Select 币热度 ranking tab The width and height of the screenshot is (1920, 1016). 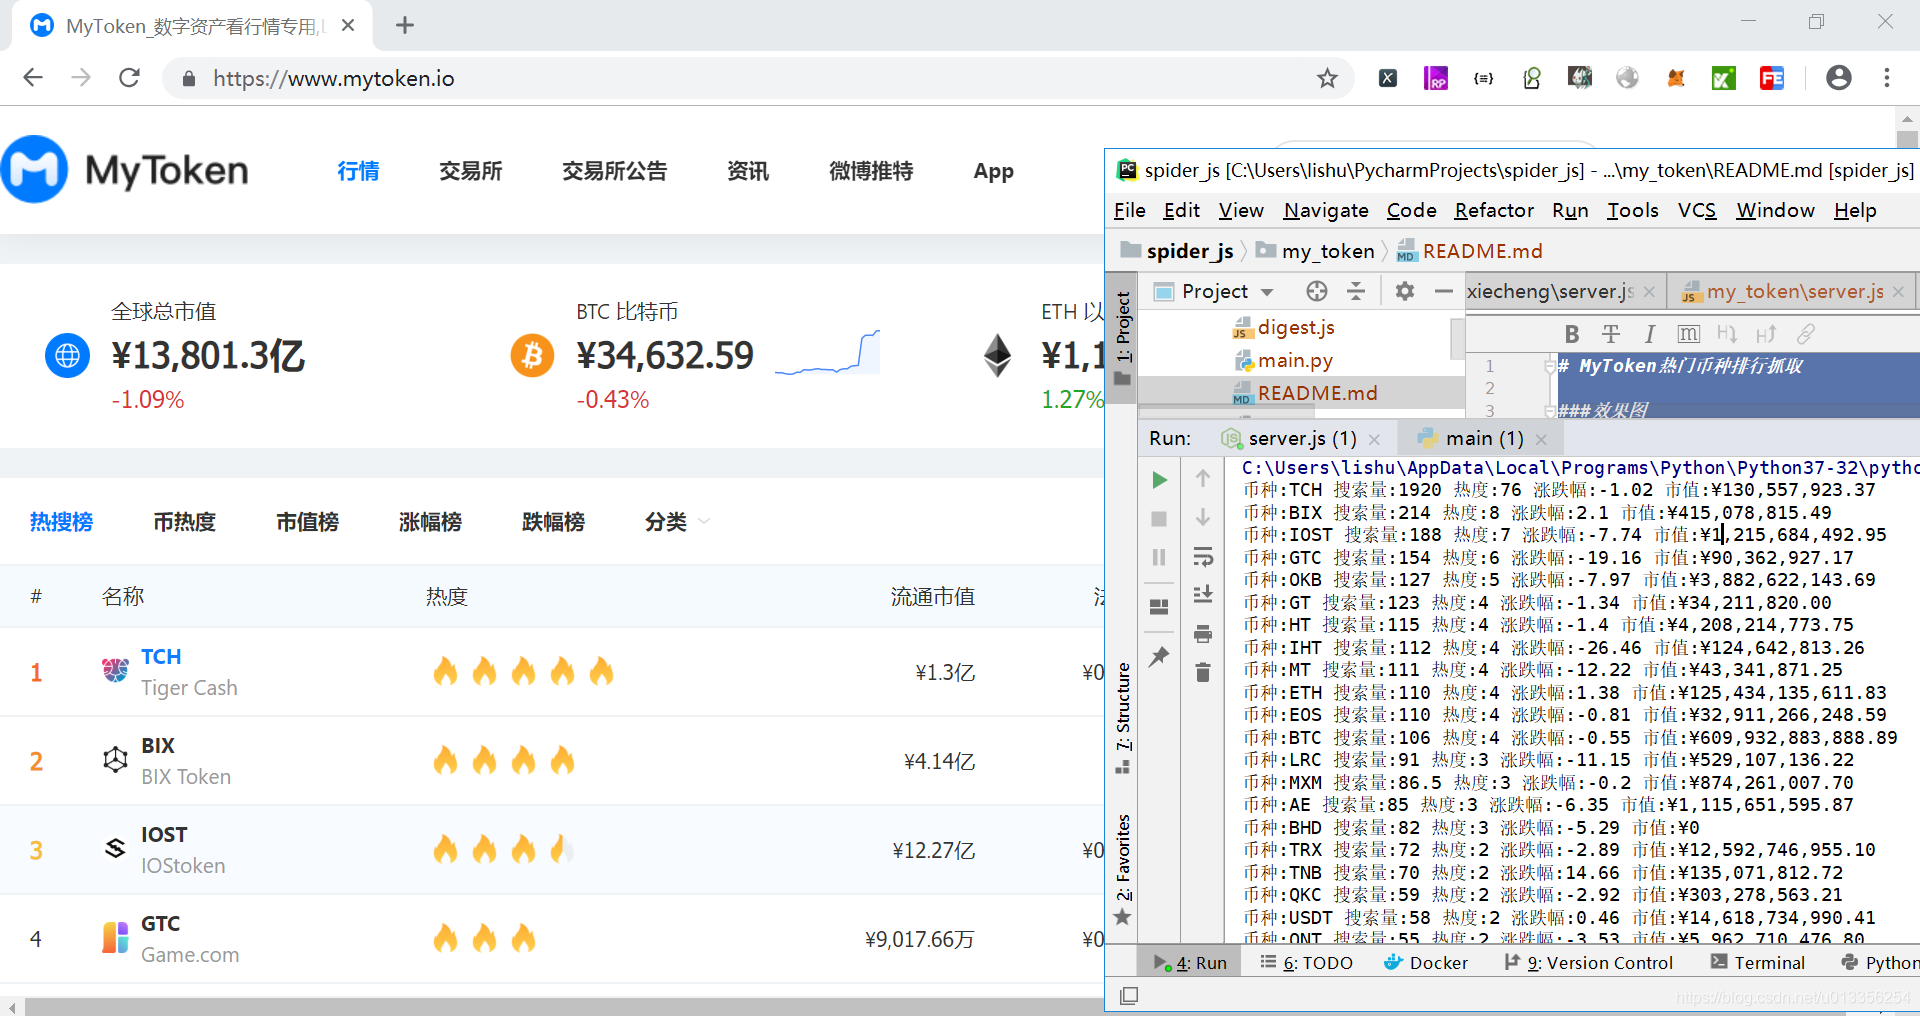pos(184,521)
